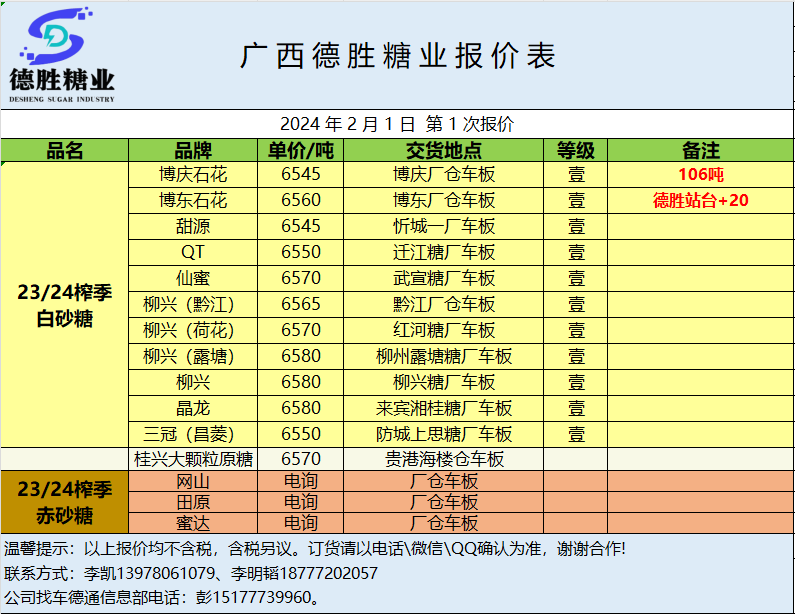Click the 2024年2月1日 quotation date row
795x614 pixels.
(397, 124)
